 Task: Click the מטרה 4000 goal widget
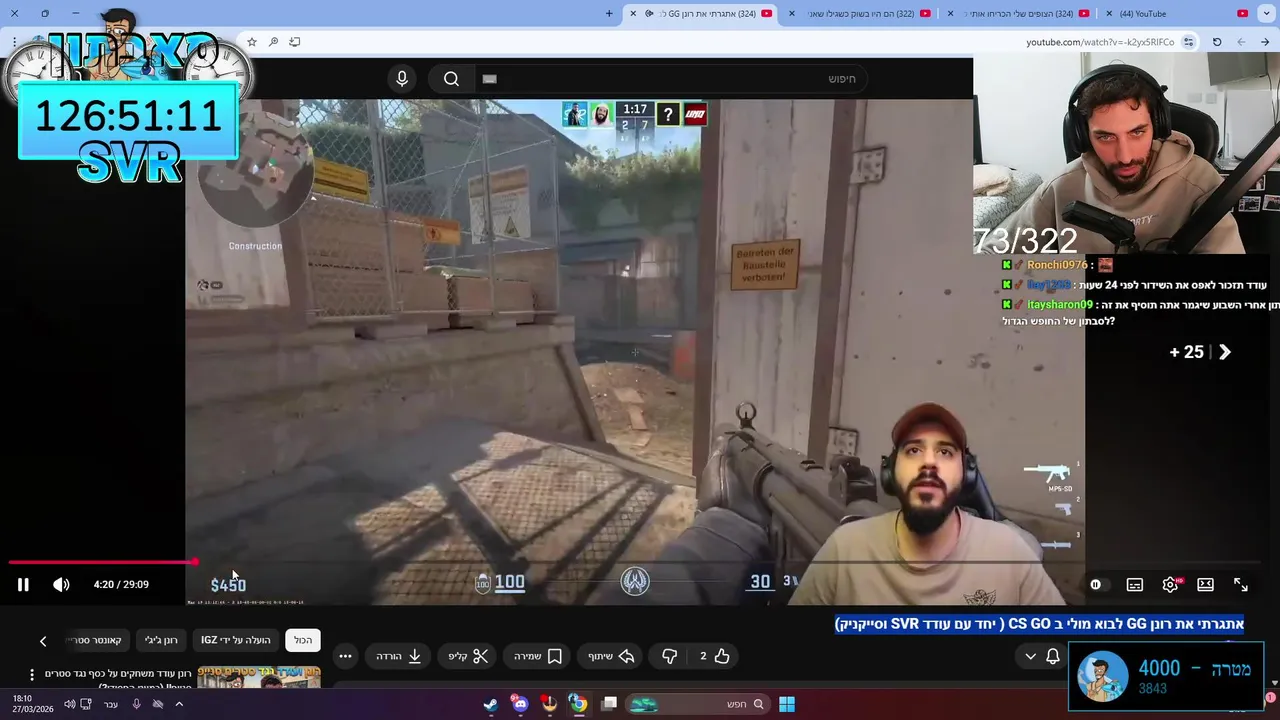[1165, 677]
